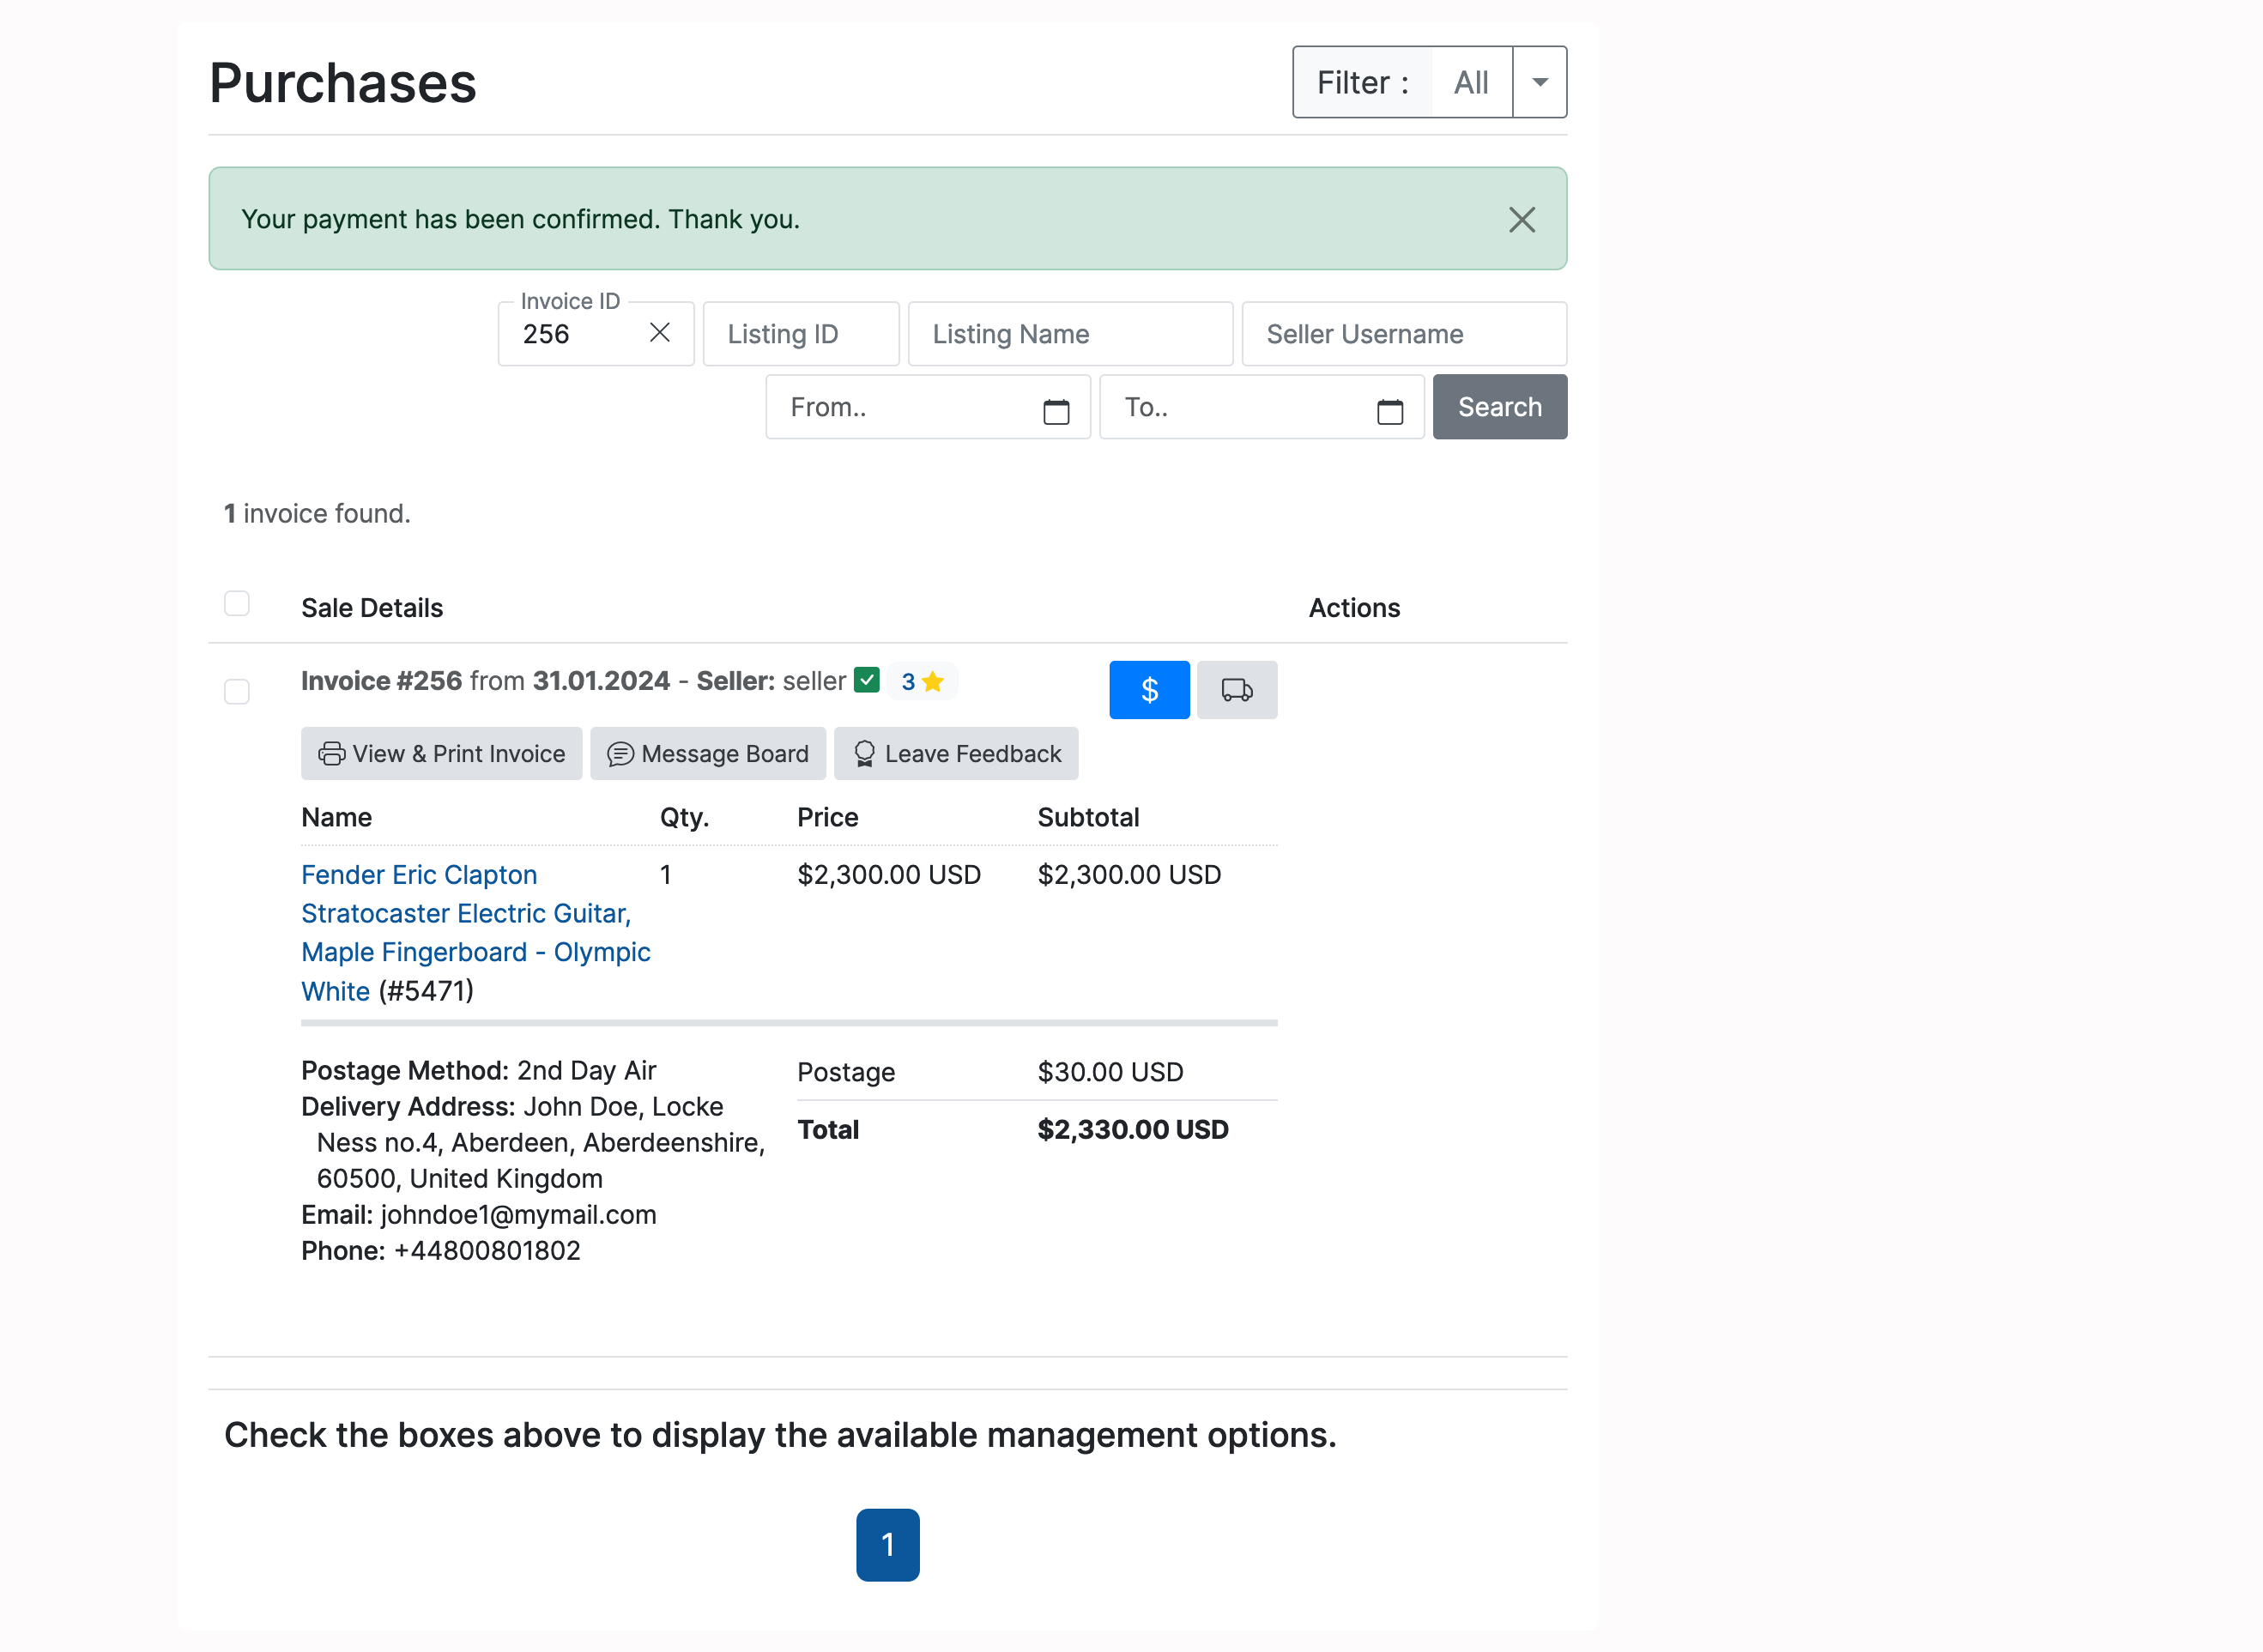Screen dimensions: 2263x1652
Task: Open the From date calendar picker
Action: [x=1056, y=411]
